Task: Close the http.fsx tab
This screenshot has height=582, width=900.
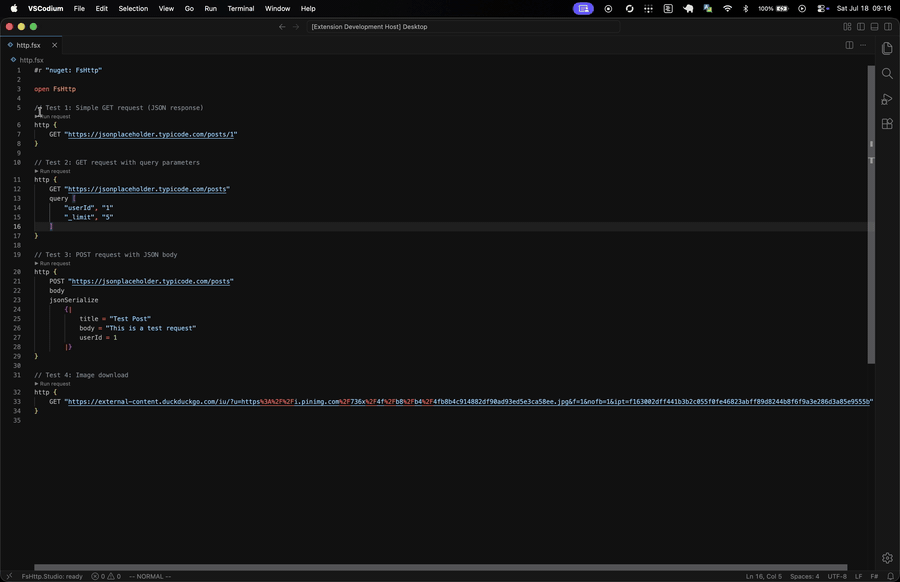Action: (x=55, y=45)
